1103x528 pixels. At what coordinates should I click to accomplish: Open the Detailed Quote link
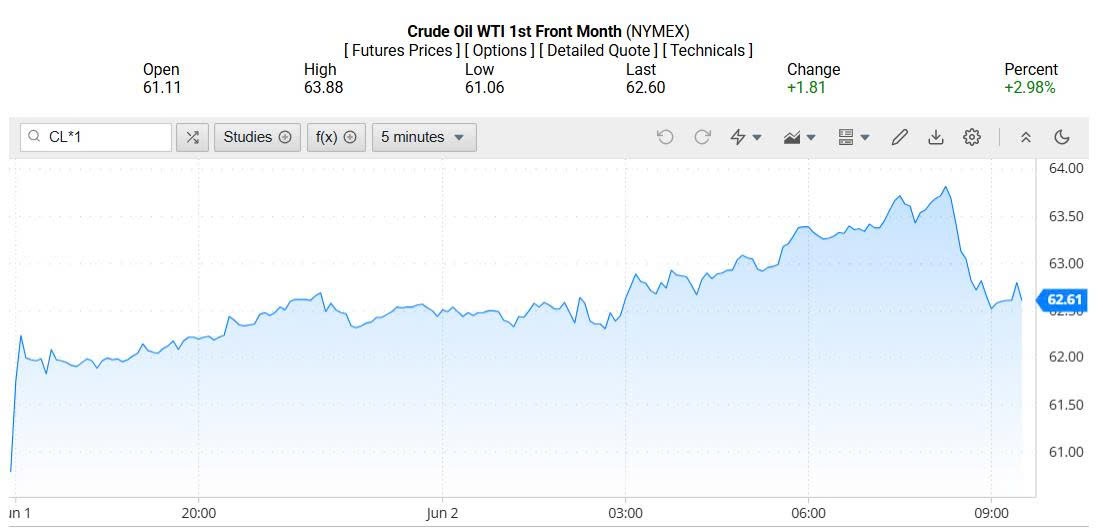tap(600, 50)
